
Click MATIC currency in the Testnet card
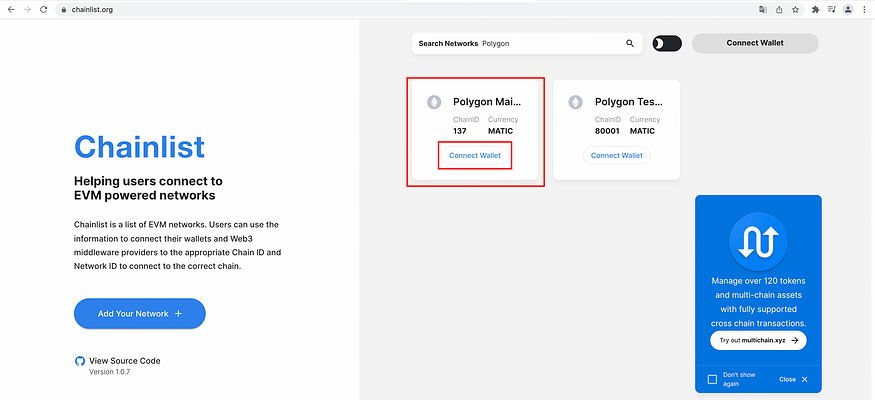[x=642, y=131]
